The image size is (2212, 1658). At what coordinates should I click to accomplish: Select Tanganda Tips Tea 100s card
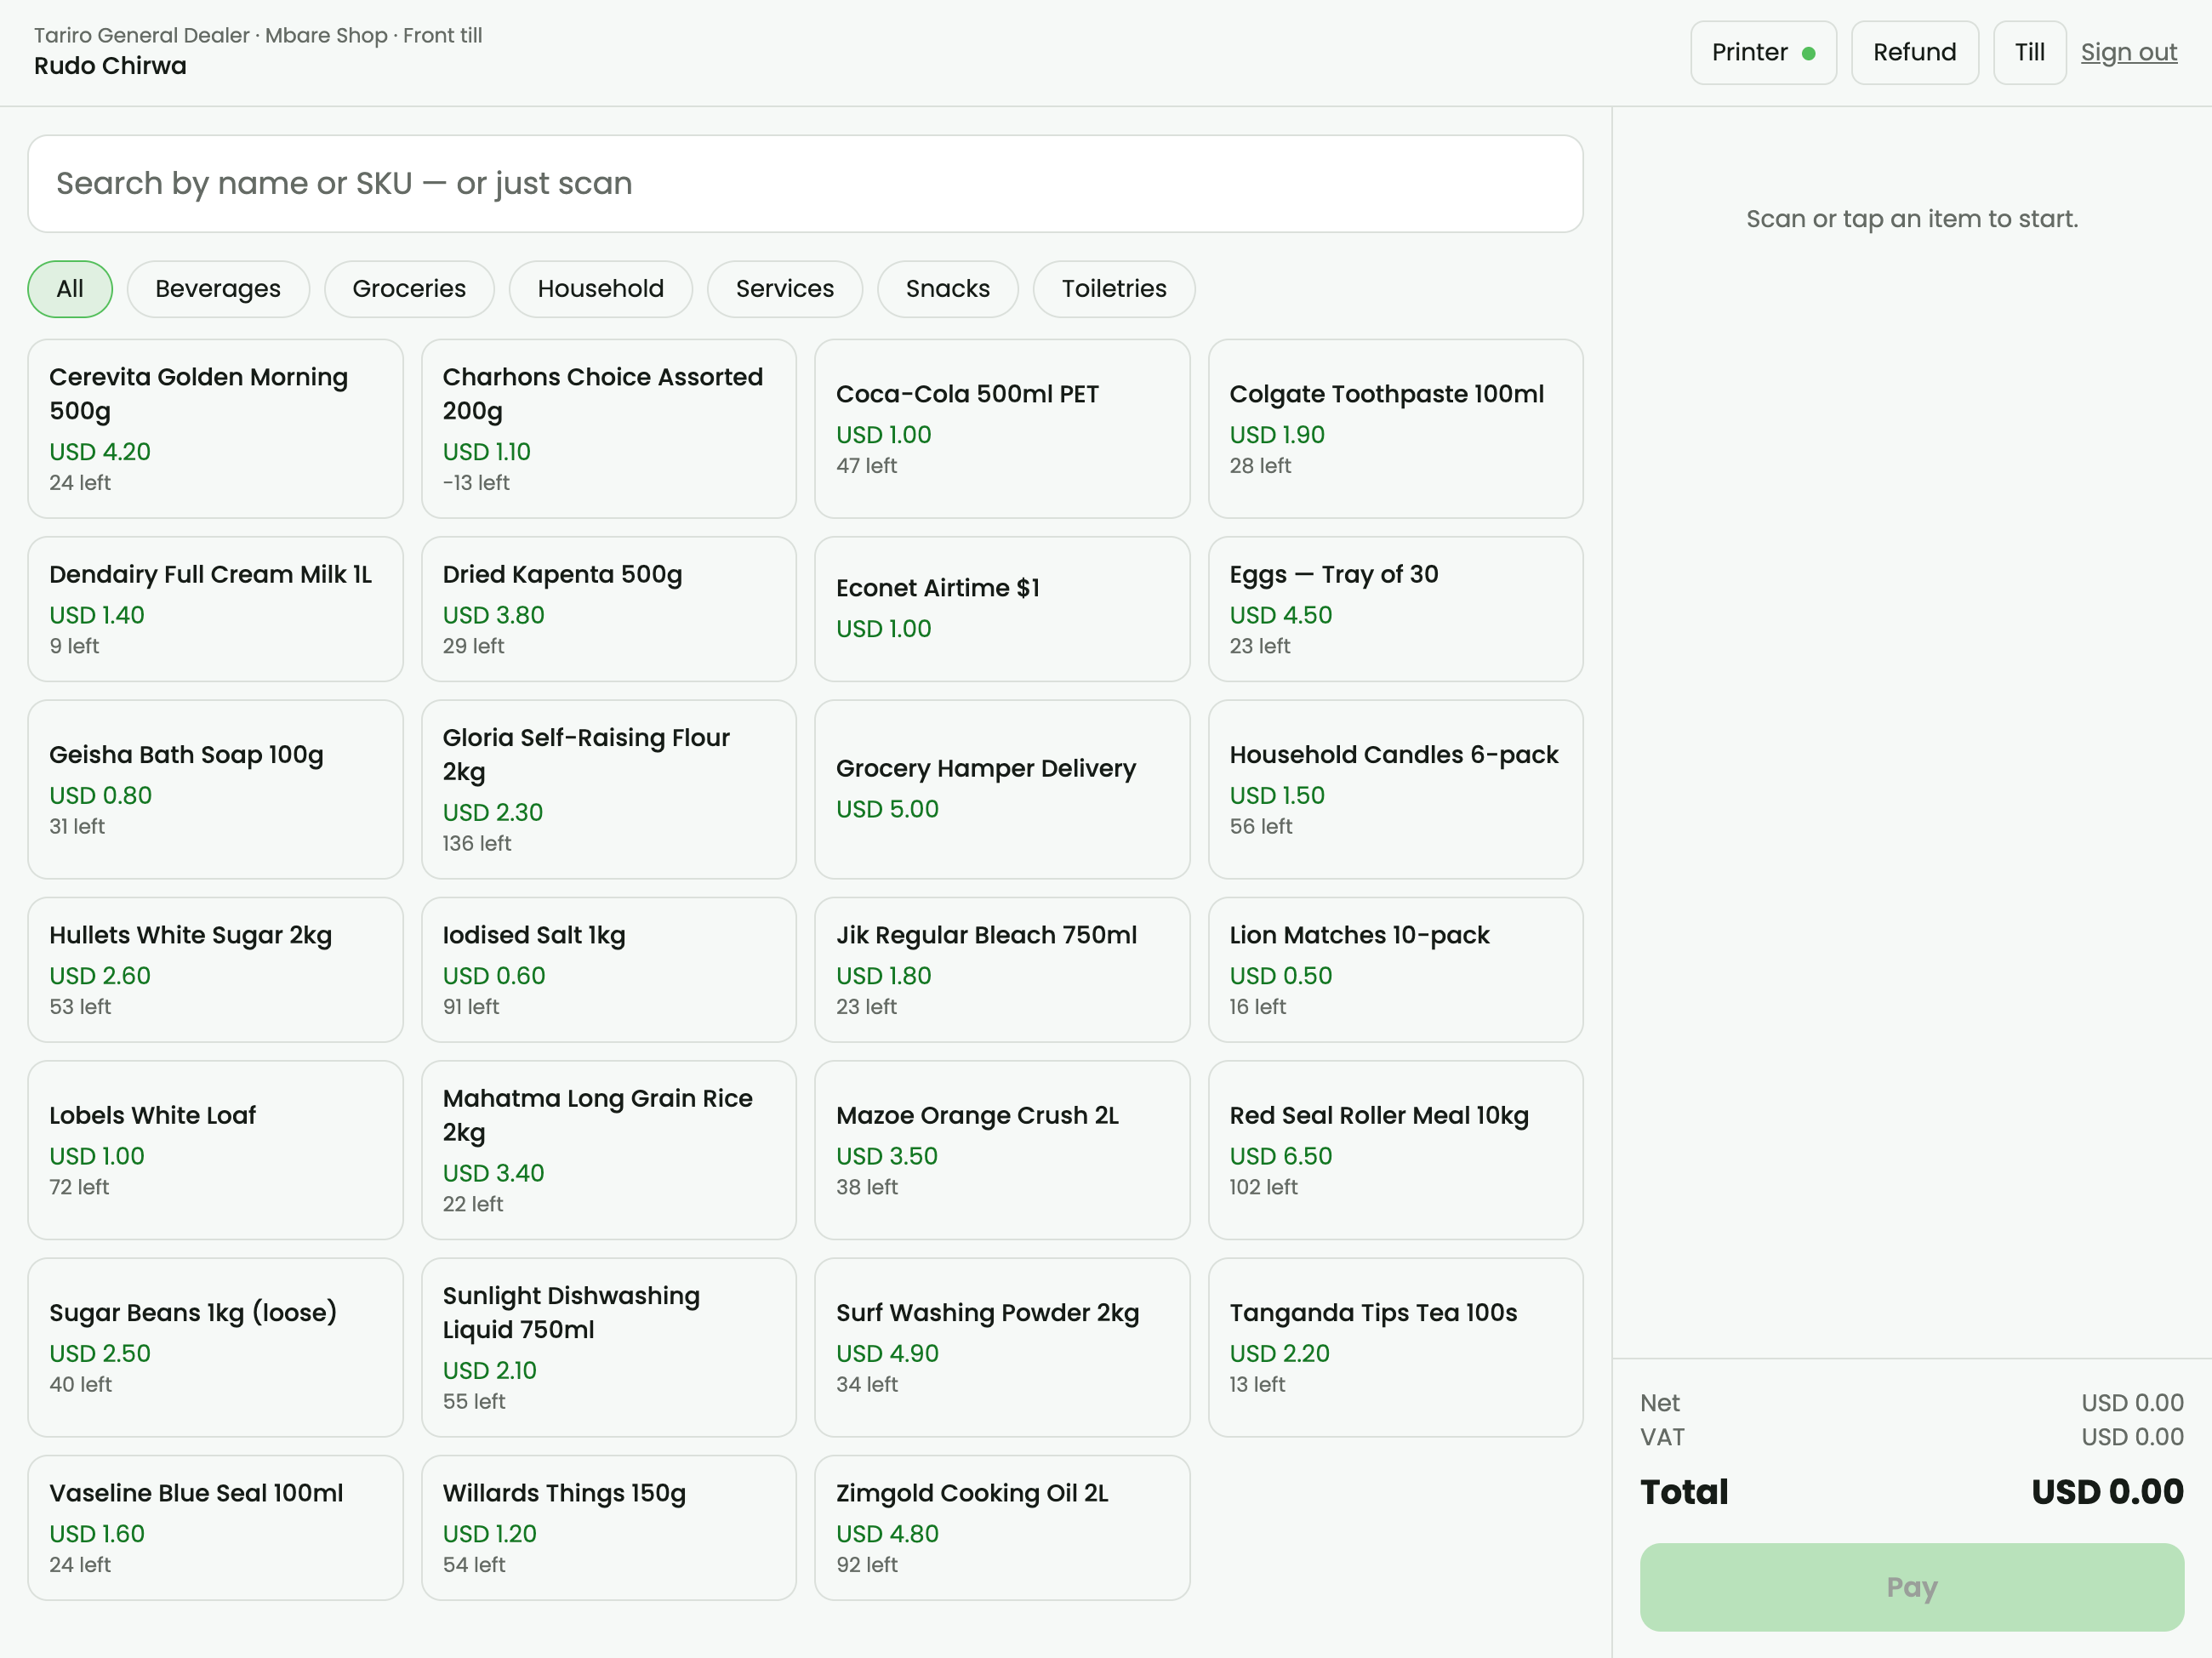1395,1348
